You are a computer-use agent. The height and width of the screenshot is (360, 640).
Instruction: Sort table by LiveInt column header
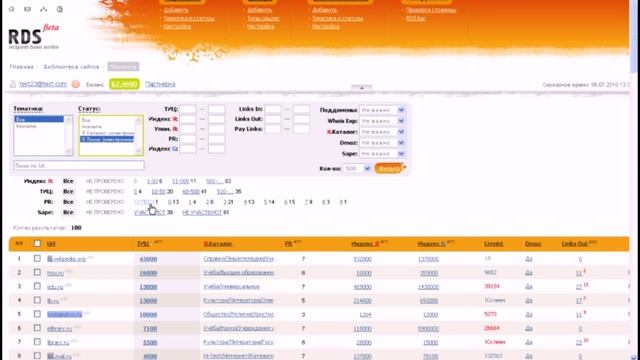click(x=493, y=244)
